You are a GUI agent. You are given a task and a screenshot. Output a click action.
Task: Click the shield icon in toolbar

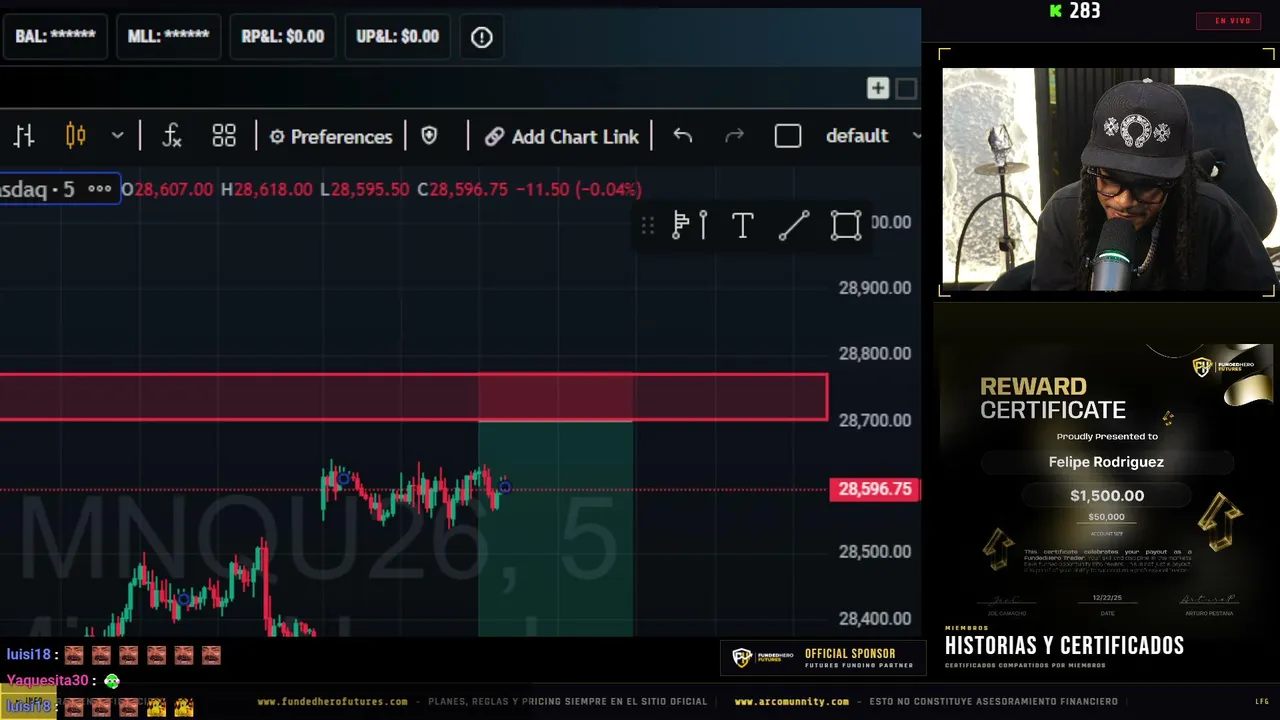[429, 136]
